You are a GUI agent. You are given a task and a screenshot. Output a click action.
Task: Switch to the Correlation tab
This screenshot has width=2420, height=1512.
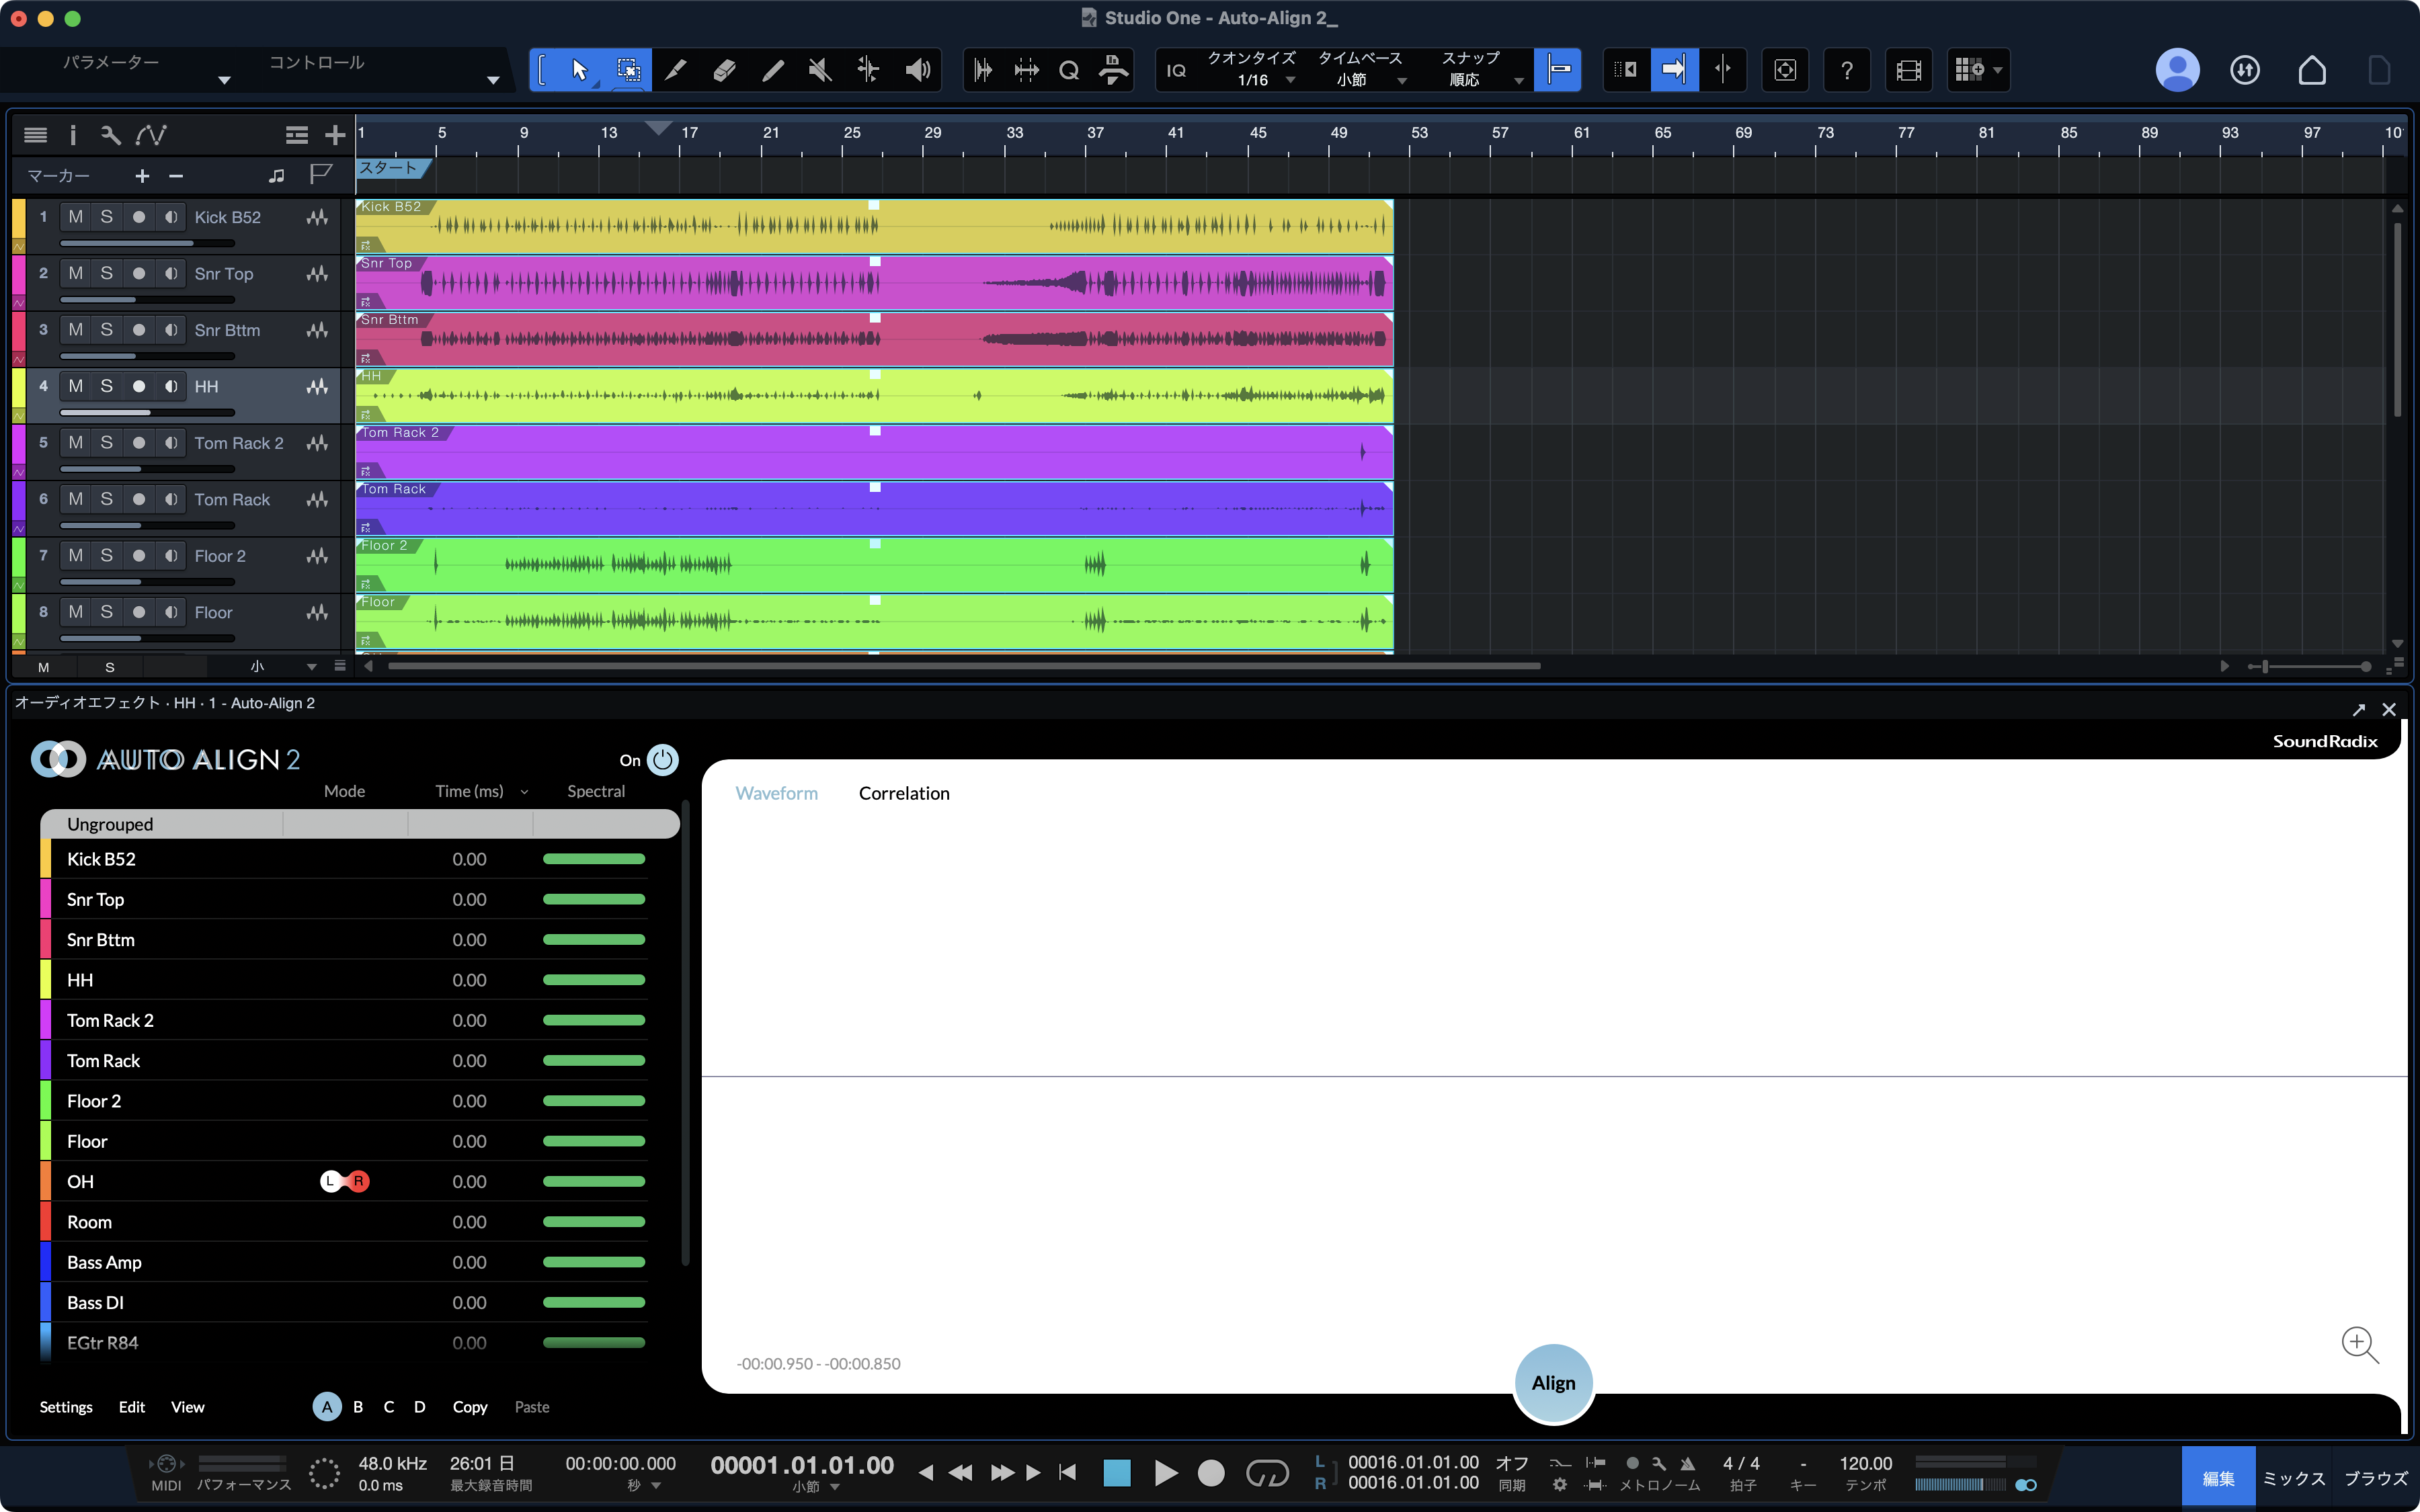point(904,793)
